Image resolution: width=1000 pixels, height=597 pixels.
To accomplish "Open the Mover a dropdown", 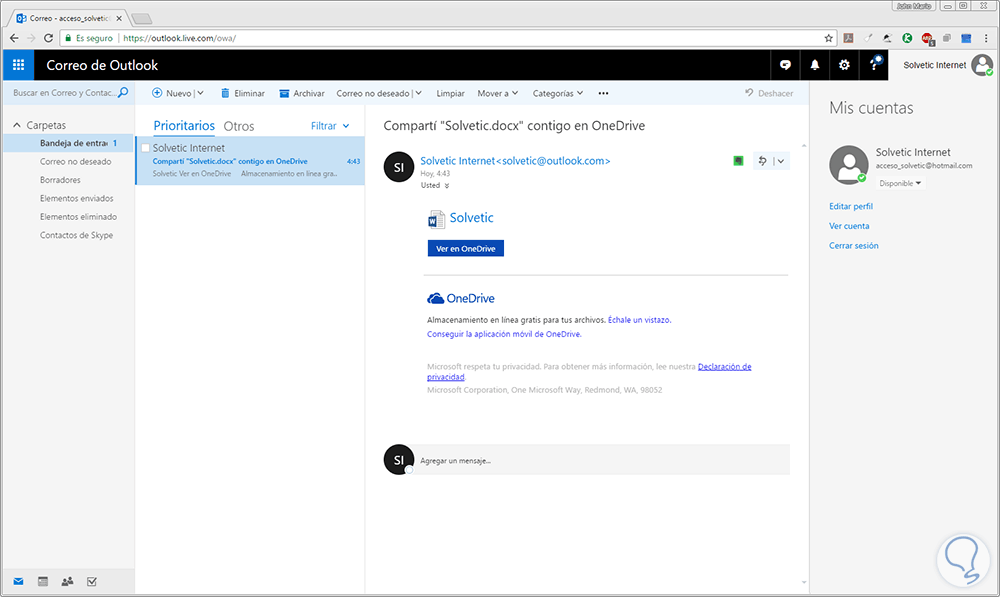I will coord(497,93).
